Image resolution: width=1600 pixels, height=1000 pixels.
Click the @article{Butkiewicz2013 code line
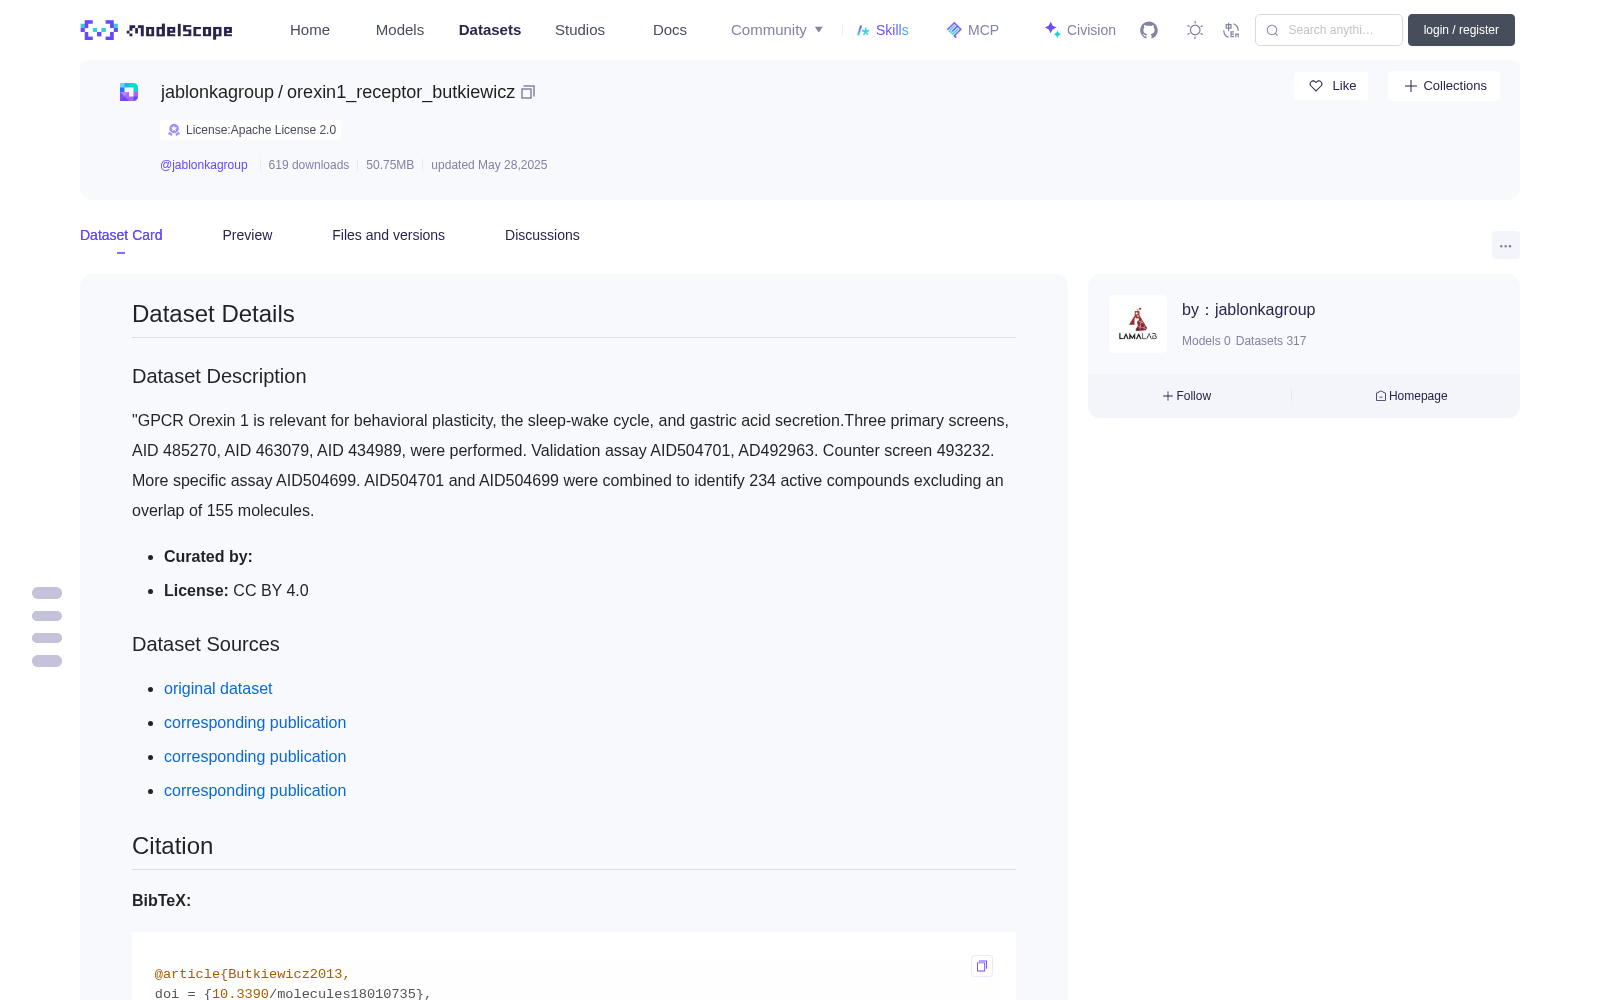pyautogui.click(x=252, y=974)
